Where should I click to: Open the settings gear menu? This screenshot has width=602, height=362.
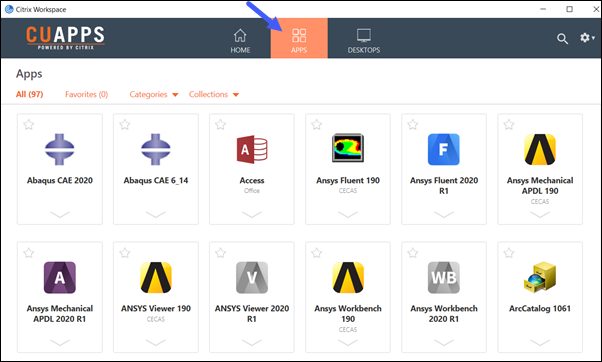(587, 38)
